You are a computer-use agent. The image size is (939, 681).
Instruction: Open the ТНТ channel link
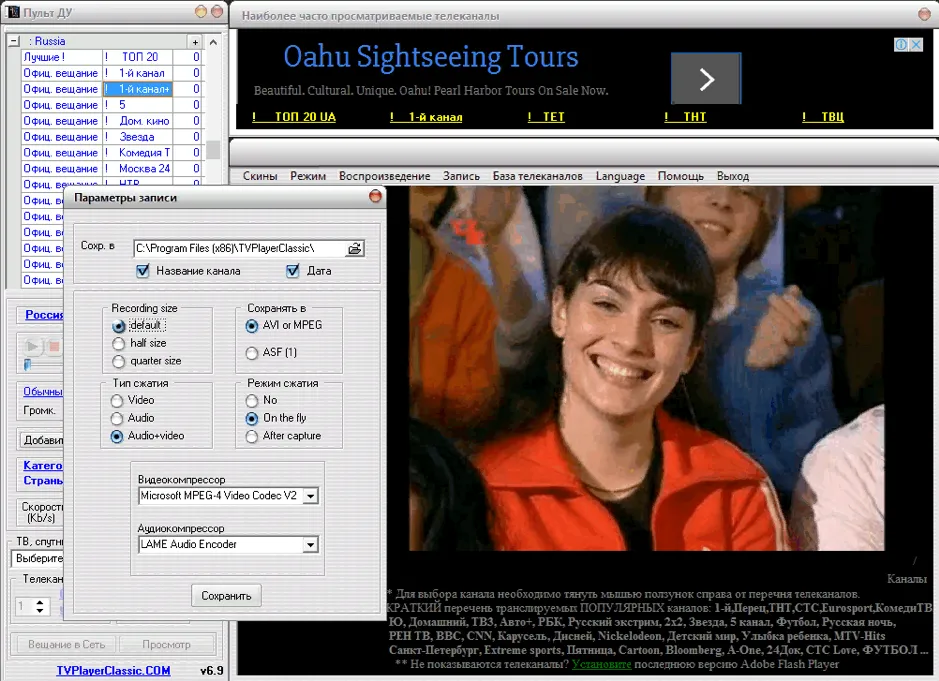[685, 117]
